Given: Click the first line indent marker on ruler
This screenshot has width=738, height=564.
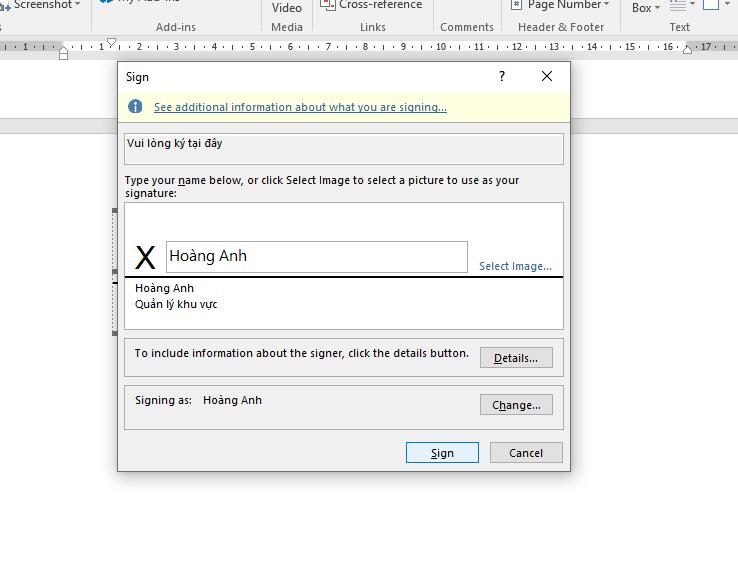Looking at the screenshot, I should (x=111, y=42).
